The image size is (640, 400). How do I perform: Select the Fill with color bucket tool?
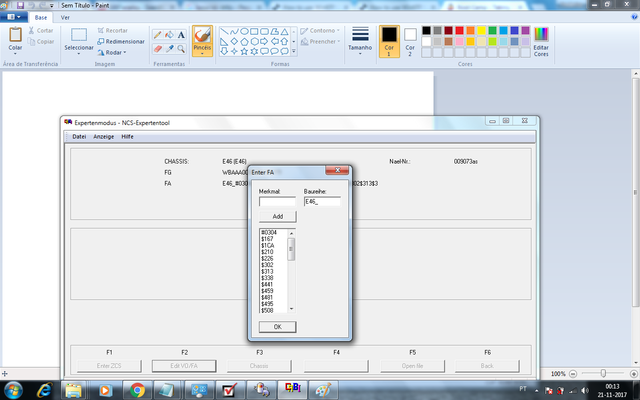(169, 35)
